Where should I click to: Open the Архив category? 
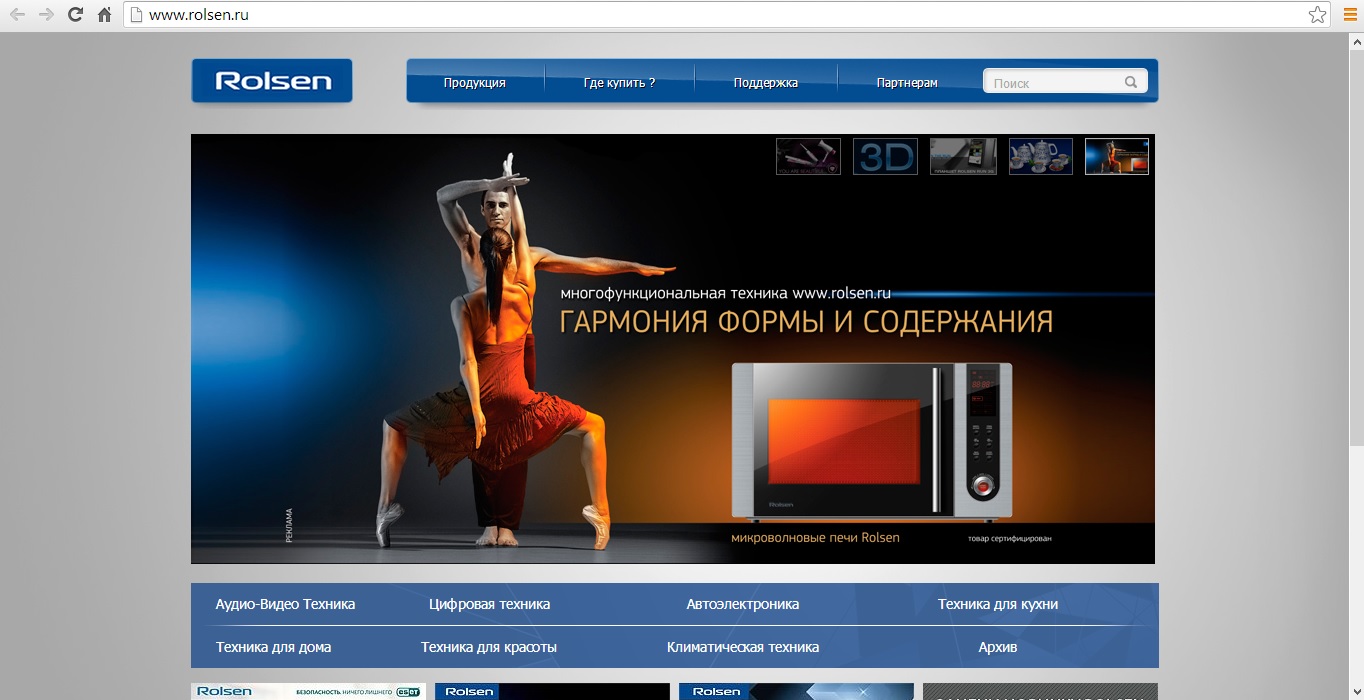(998, 647)
